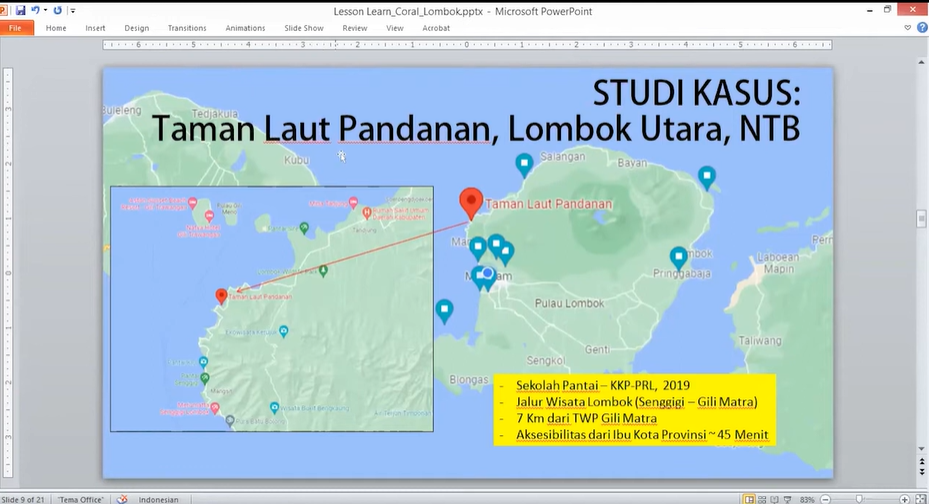Open Customize Quick Access Toolbar dropdown
This screenshot has height=504, width=929.
[x=72, y=10]
